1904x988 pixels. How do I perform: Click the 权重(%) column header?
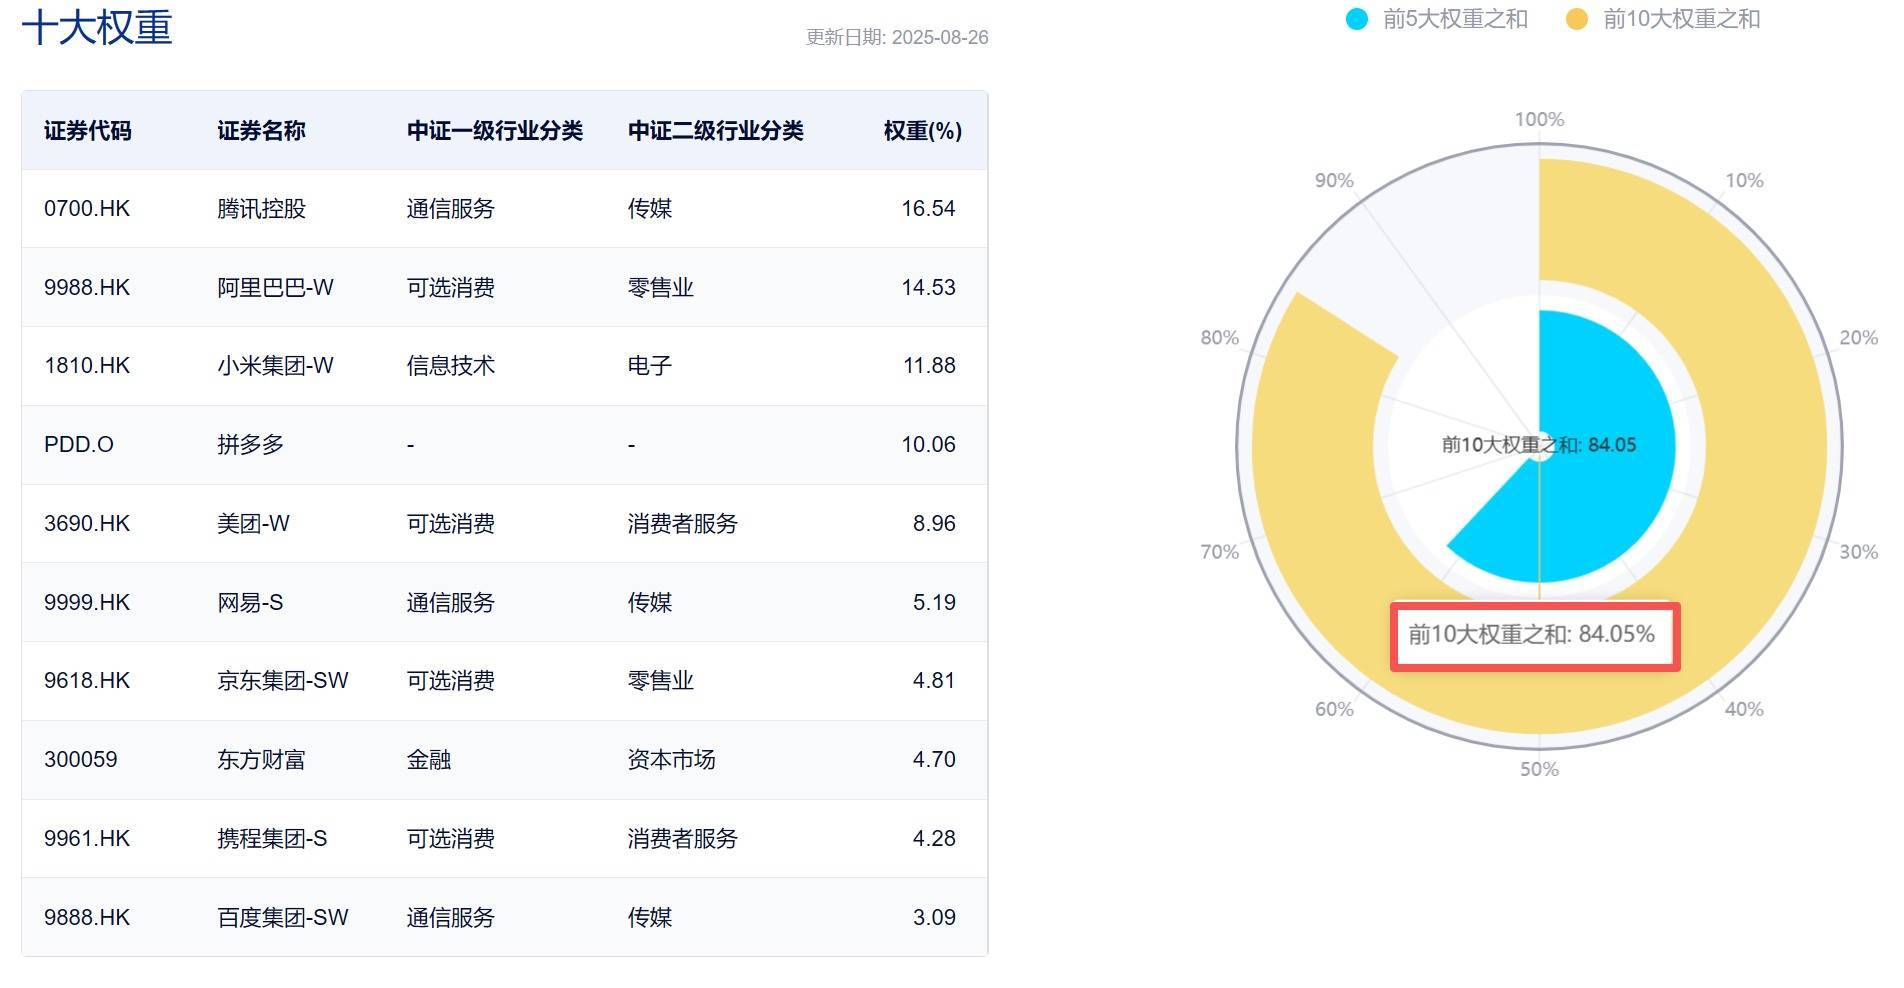coord(922,131)
